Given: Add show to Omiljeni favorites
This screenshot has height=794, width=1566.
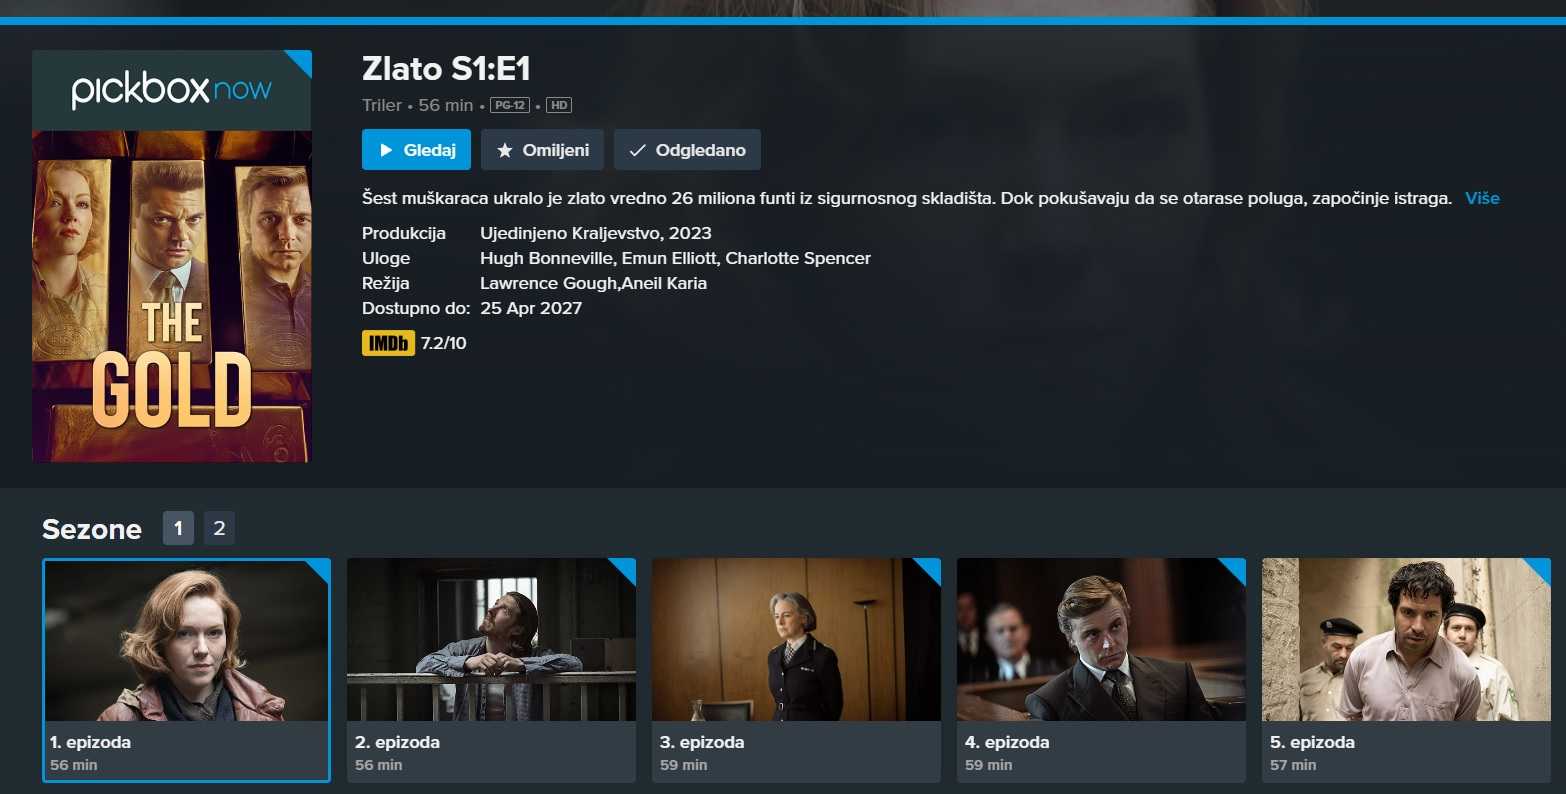Looking at the screenshot, I should click(542, 150).
